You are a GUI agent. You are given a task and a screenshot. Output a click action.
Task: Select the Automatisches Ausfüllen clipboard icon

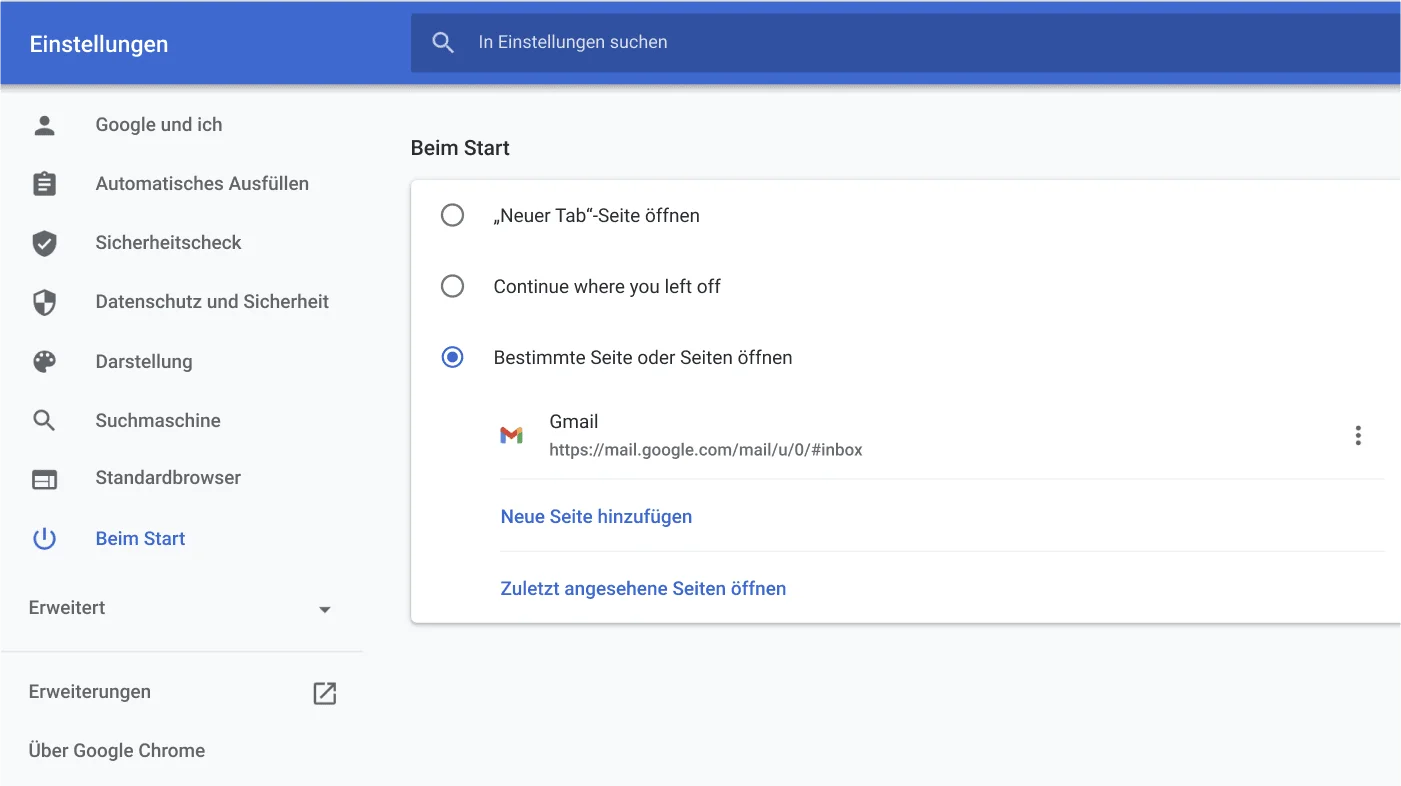44,183
